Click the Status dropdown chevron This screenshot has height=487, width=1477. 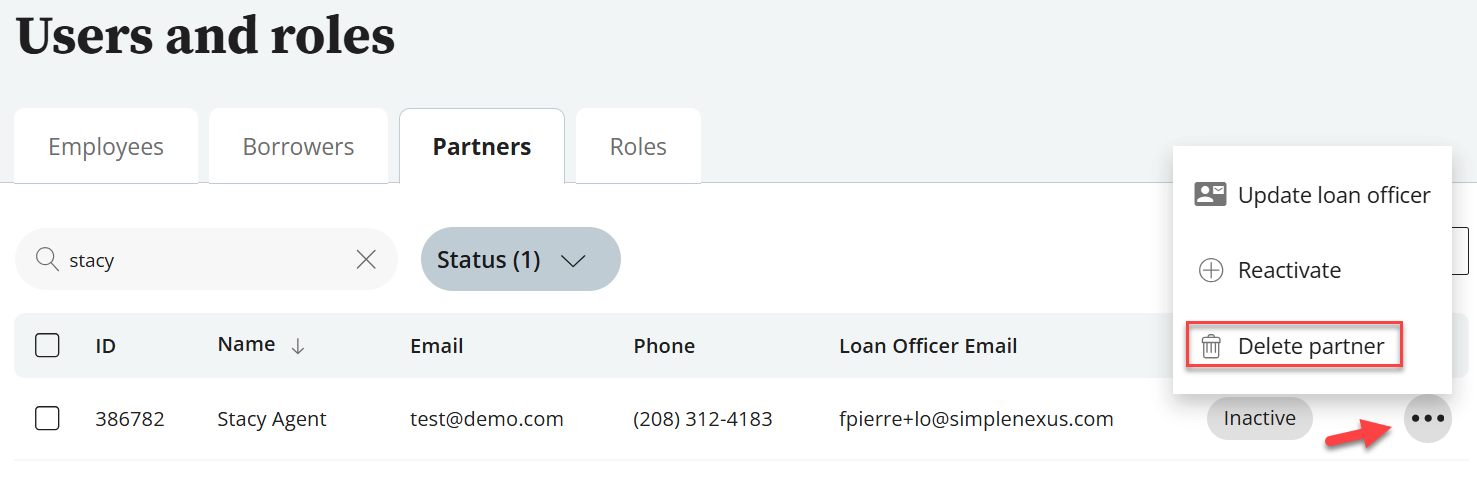click(573, 261)
